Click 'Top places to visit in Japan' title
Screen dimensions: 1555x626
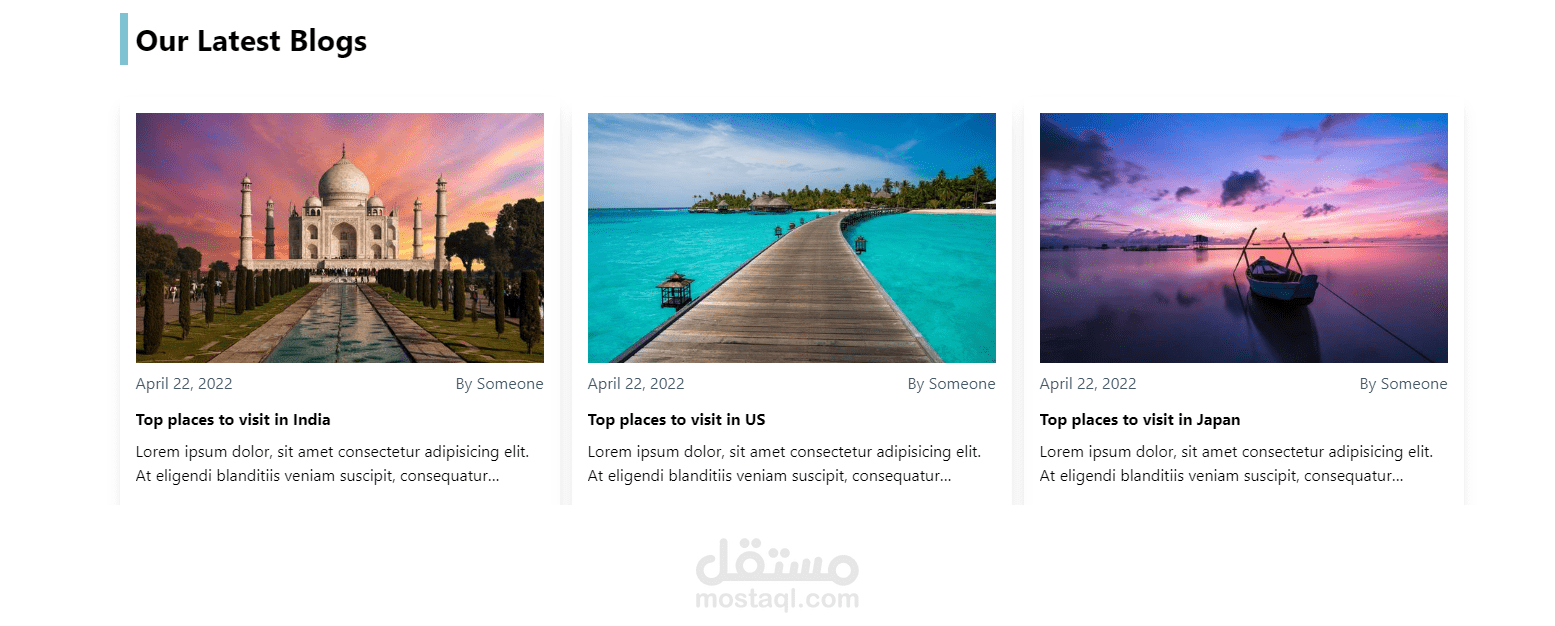[1140, 420]
